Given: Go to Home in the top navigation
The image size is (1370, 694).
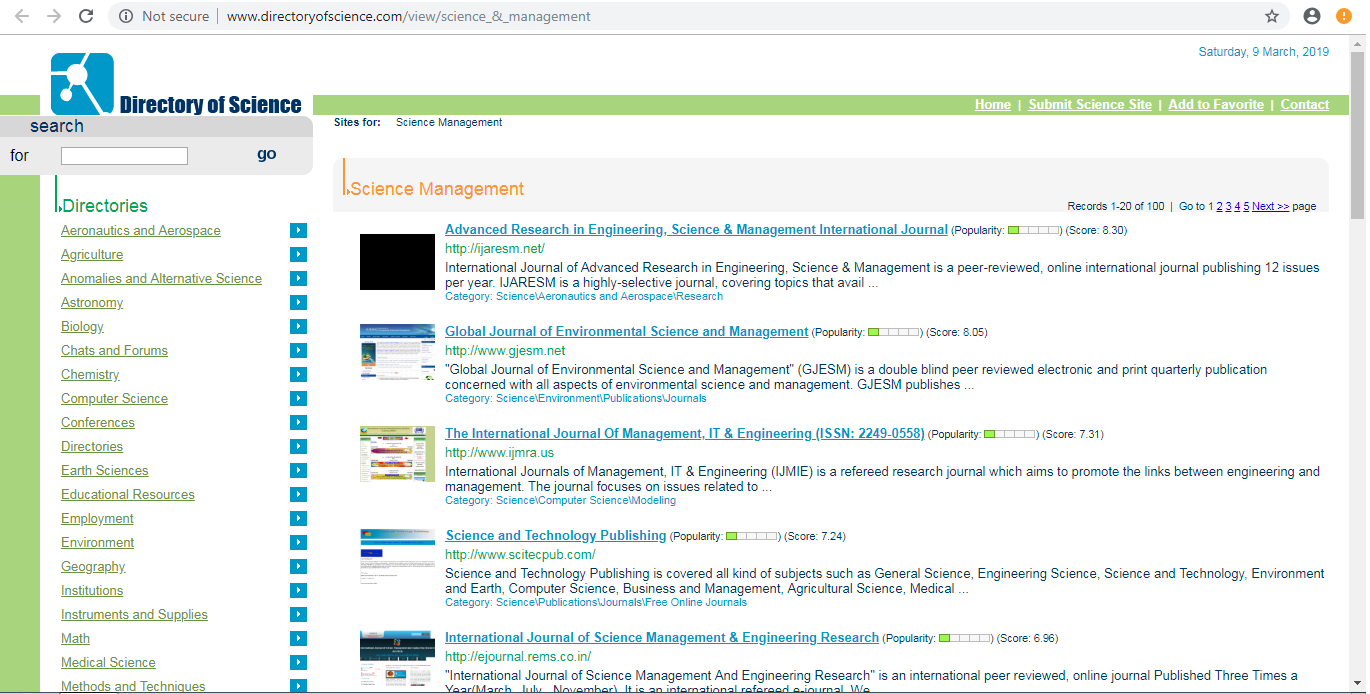Looking at the screenshot, I should point(992,105).
